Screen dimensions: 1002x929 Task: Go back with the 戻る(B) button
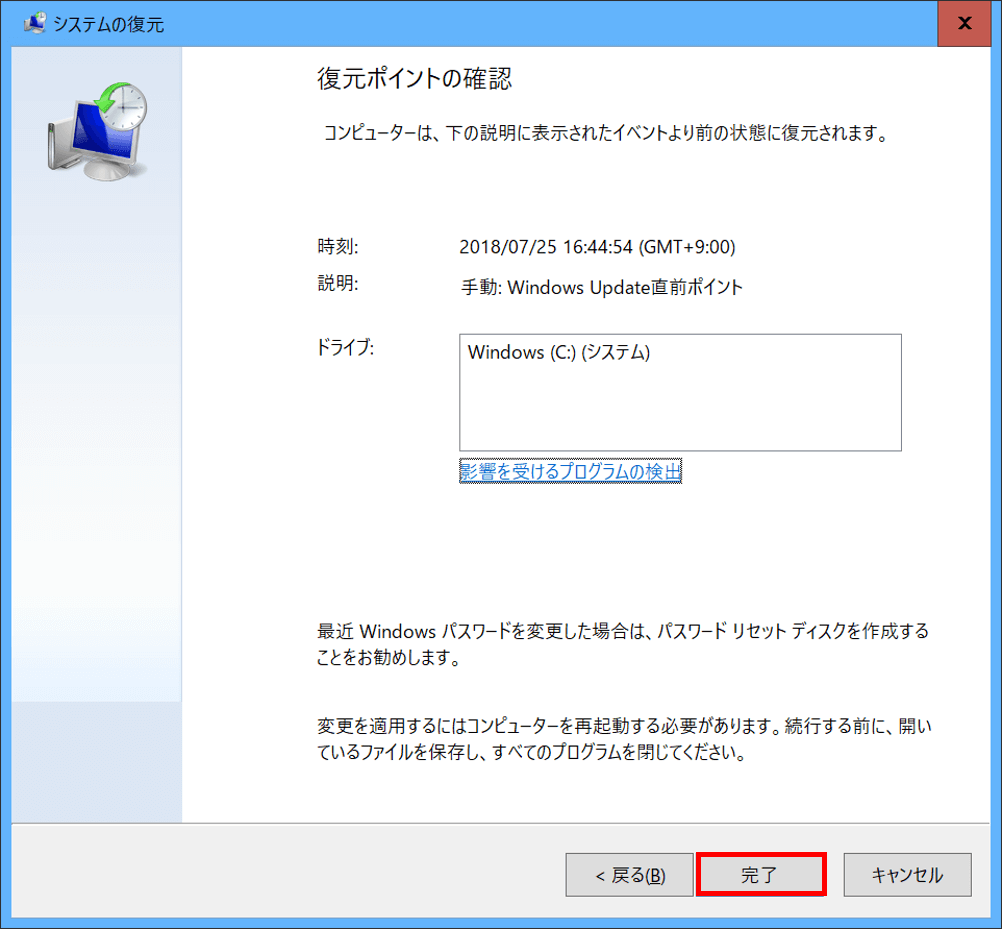629,874
